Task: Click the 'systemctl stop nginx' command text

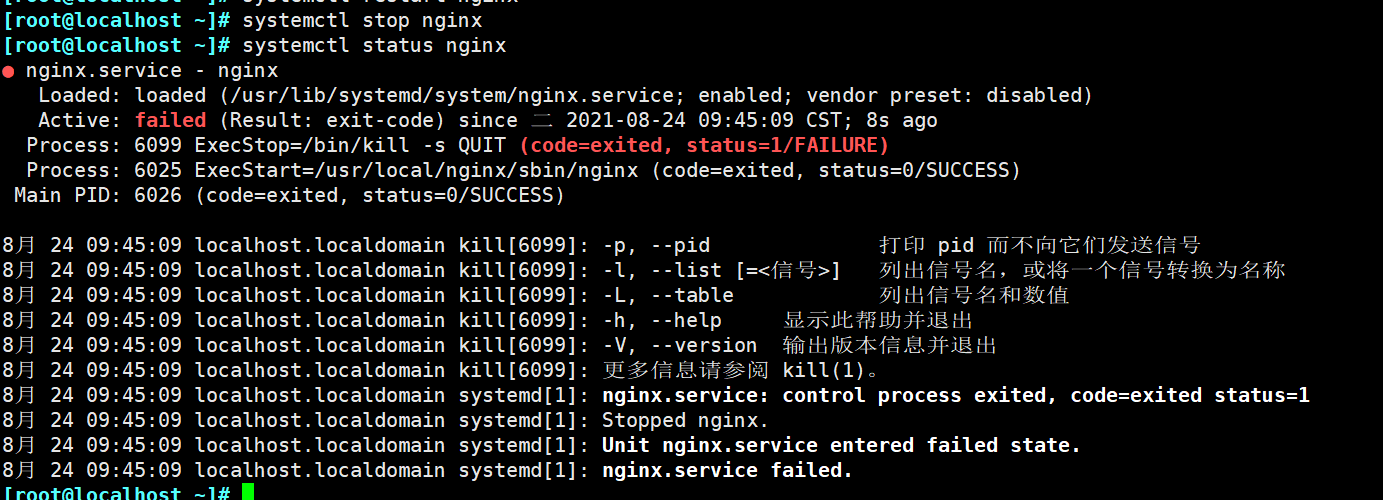Action: tap(362, 21)
